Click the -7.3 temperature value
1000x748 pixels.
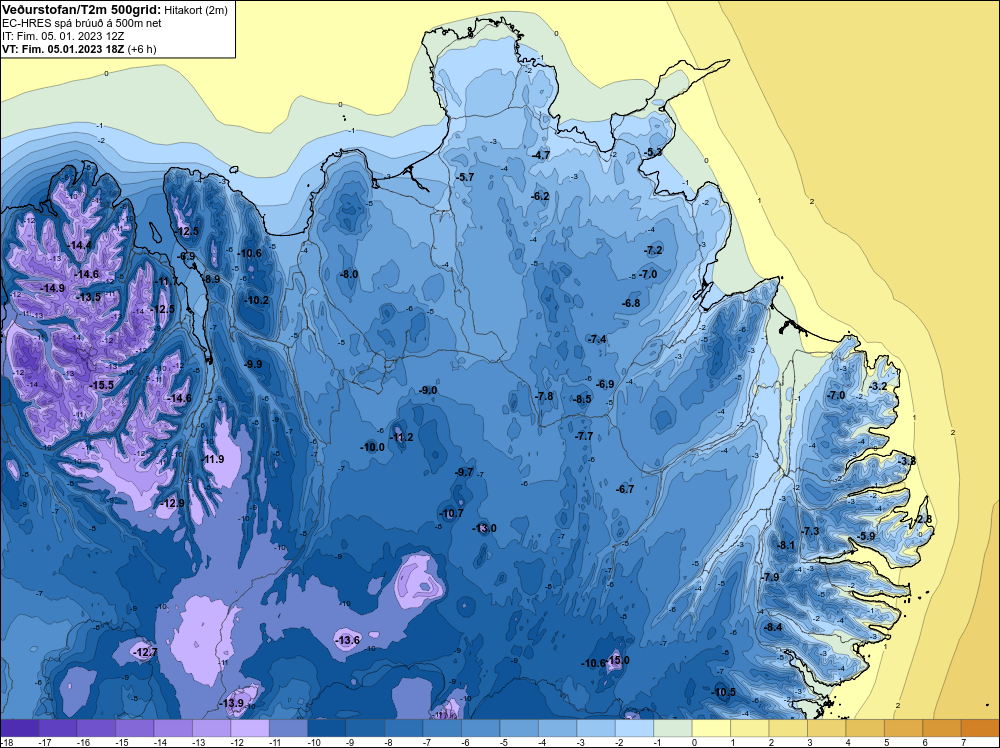[x=810, y=531]
